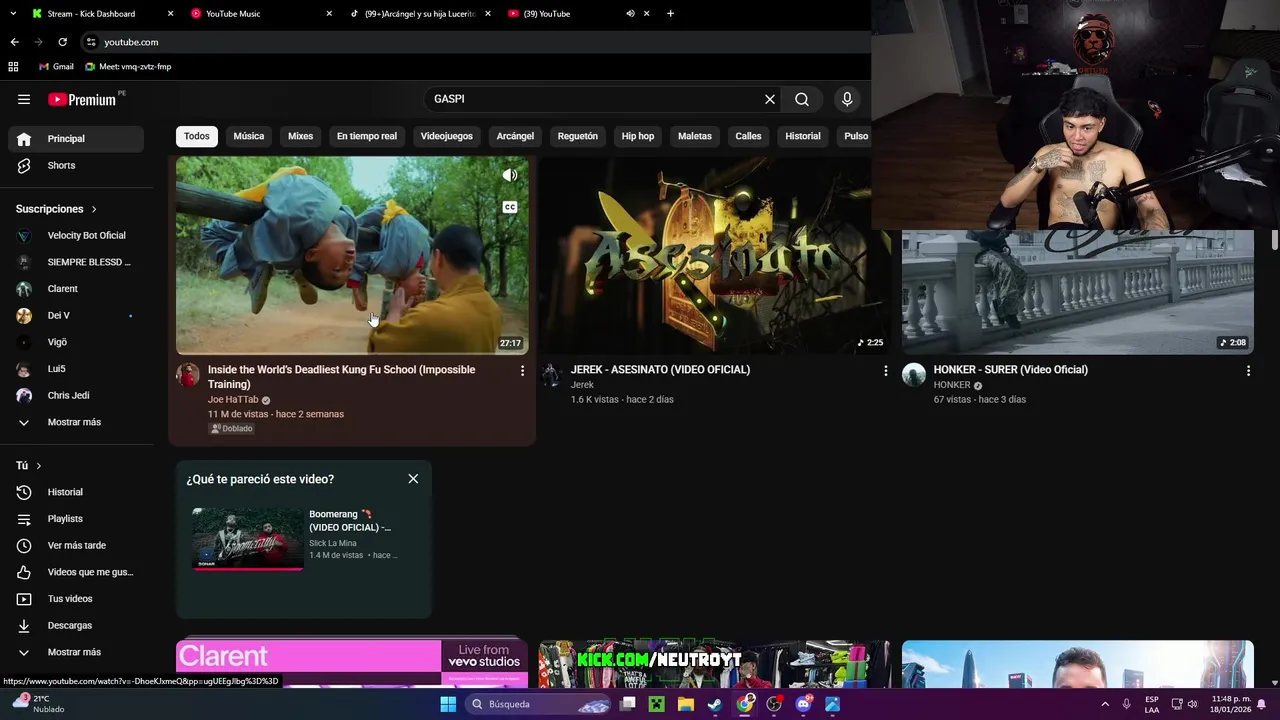Open more options for HONKER - SURER video

pos(1248,371)
